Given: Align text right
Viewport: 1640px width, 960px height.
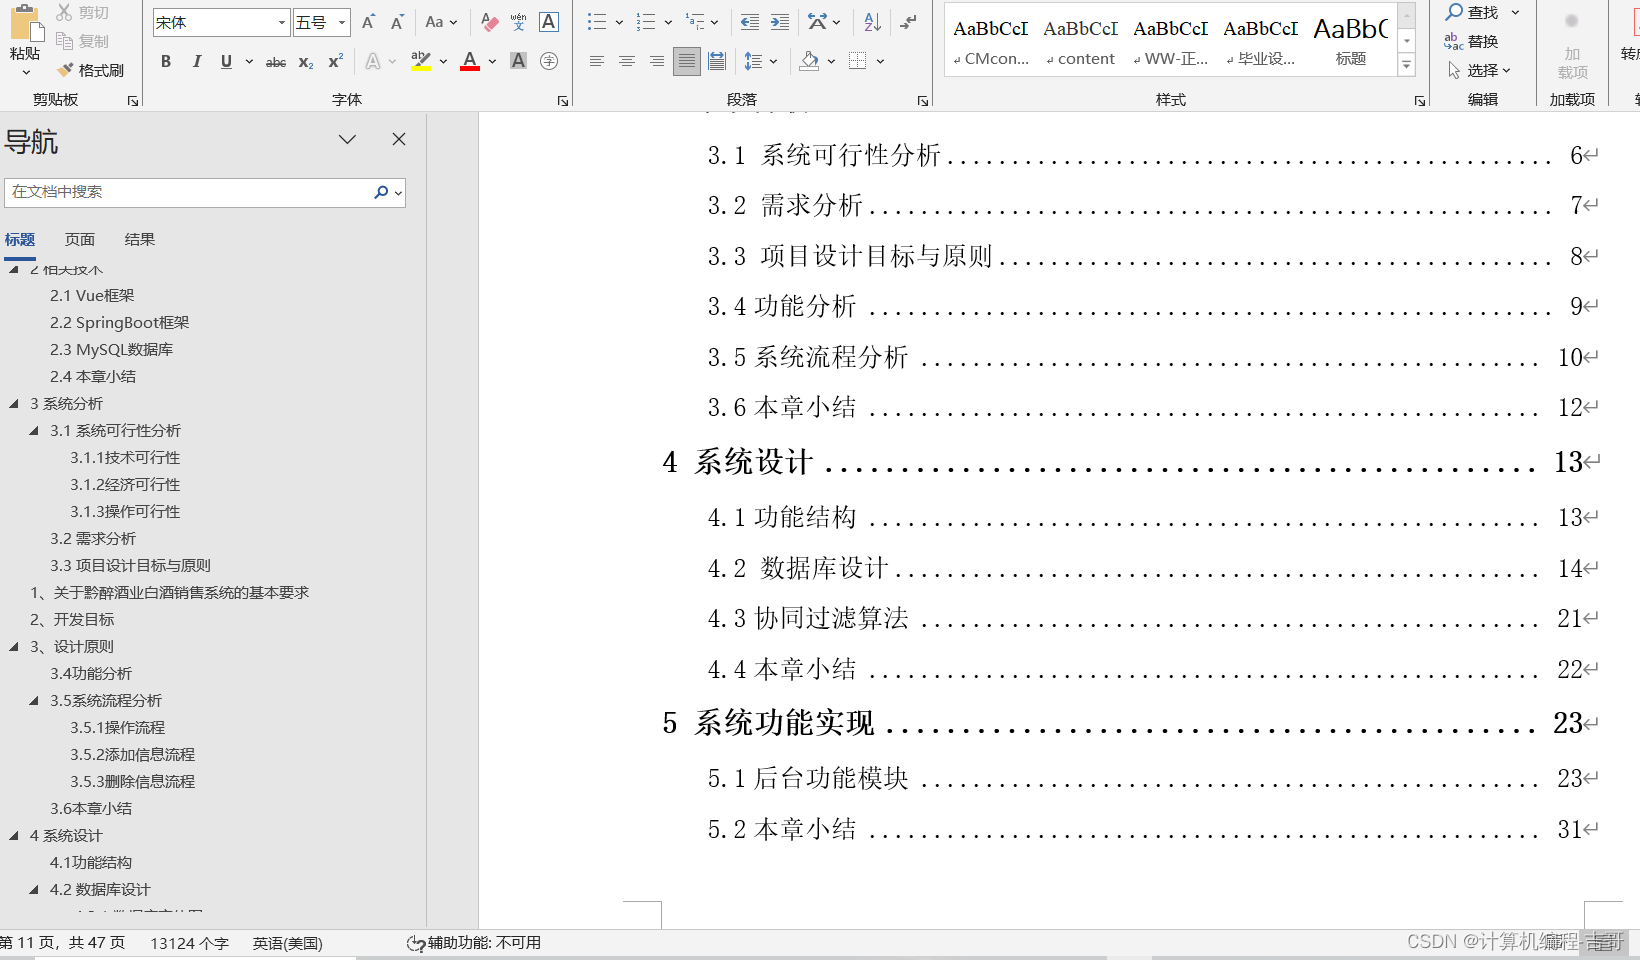Looking at the screenshot, I should (656, 61).
